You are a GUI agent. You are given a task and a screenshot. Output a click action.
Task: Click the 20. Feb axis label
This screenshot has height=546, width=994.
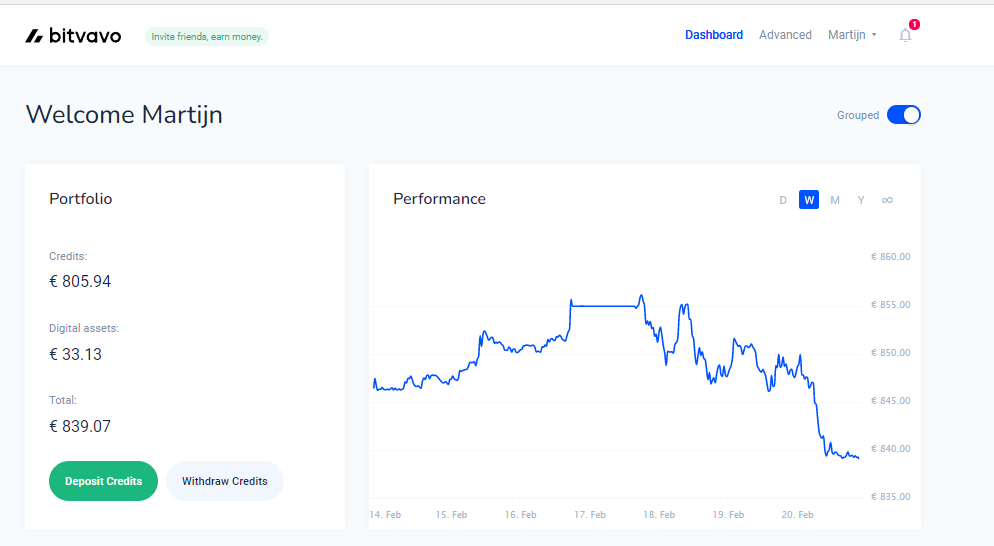tap(797, 514)
